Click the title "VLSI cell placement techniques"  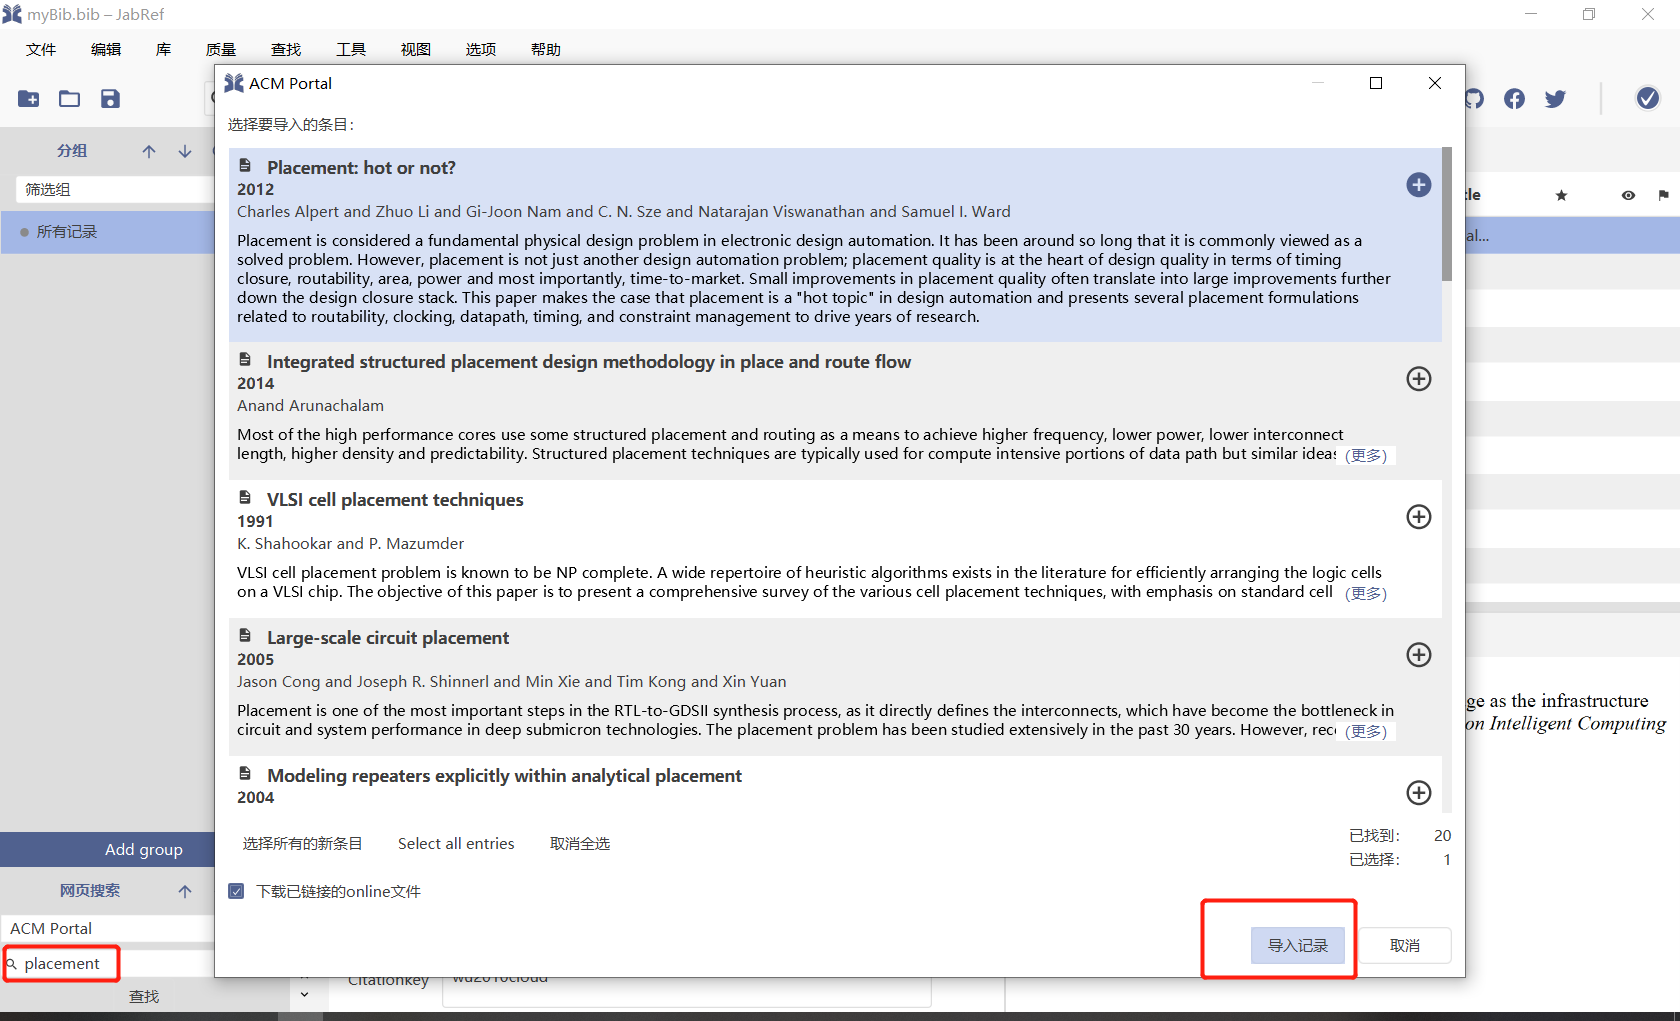point(395,499)
